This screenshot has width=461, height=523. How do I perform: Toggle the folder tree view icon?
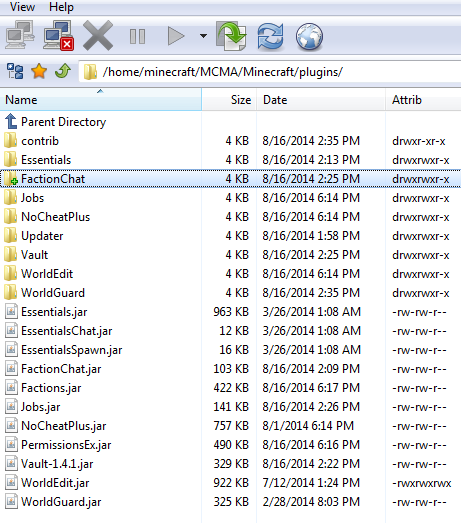tap(15, 71)
